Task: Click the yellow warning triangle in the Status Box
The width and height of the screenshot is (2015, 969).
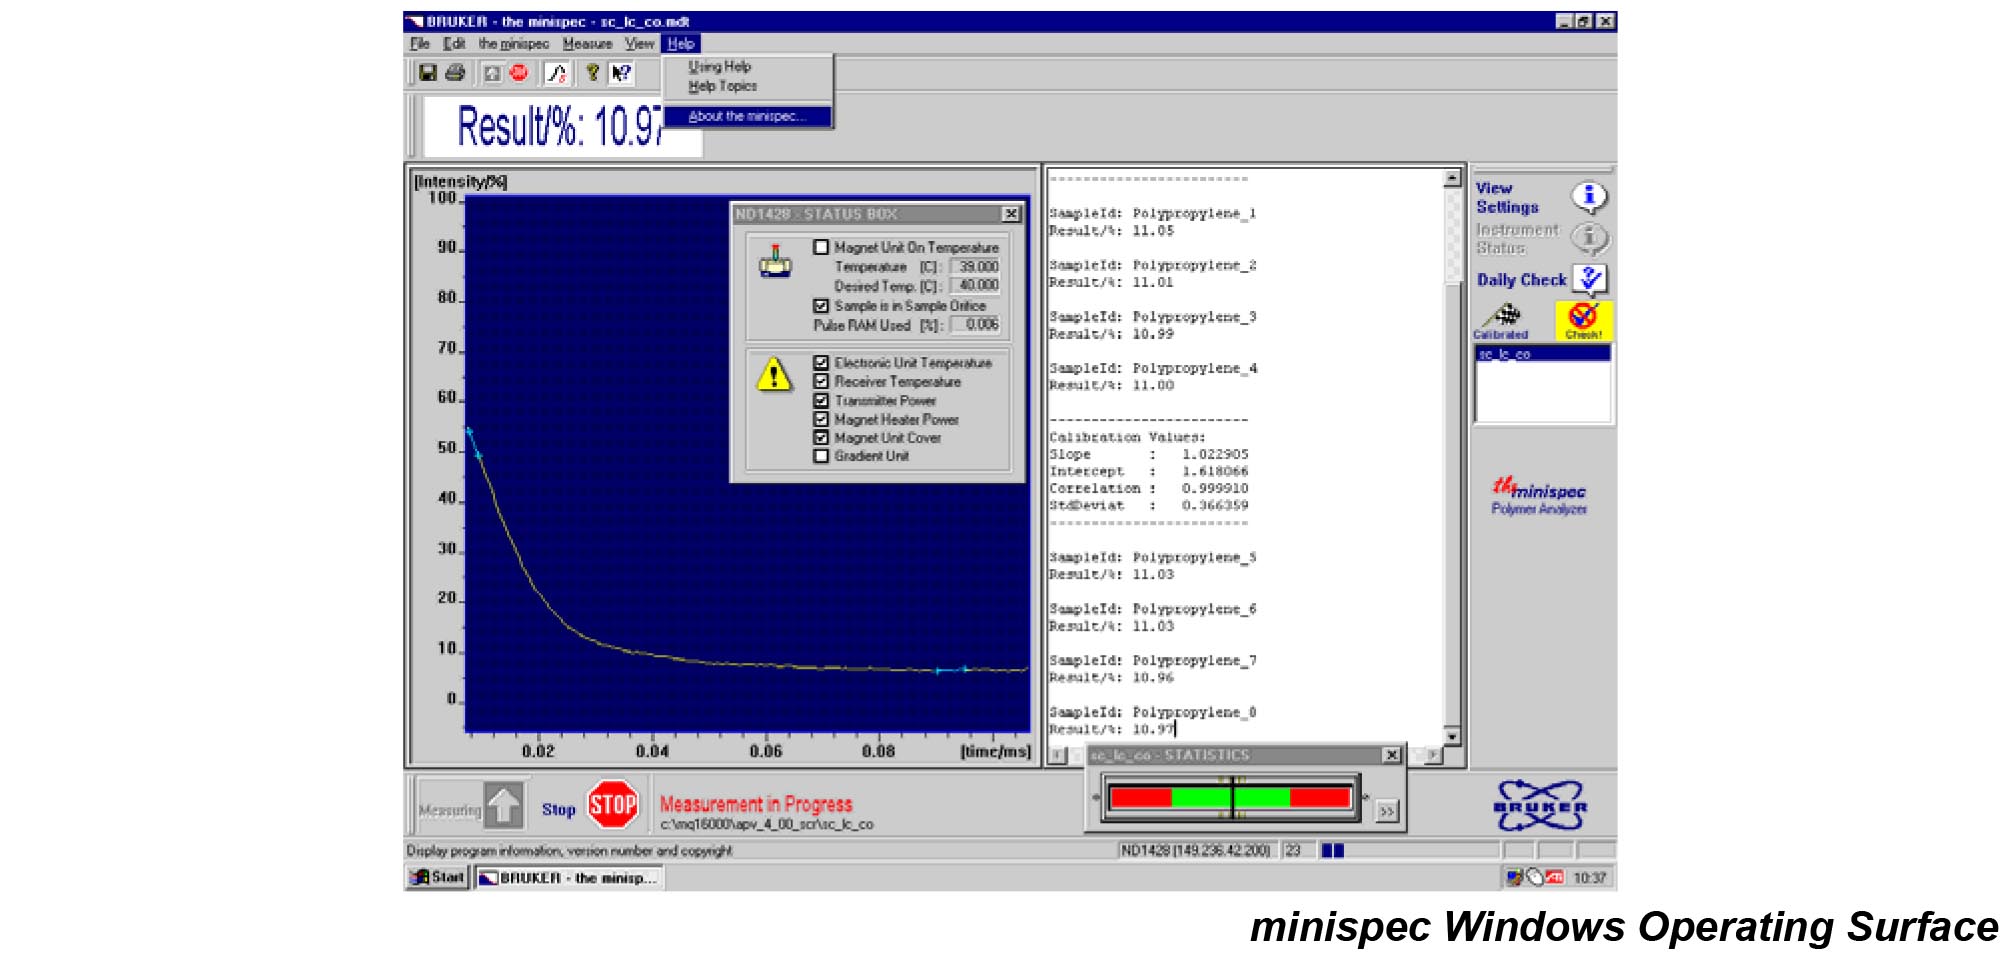Action: (774, 375)
